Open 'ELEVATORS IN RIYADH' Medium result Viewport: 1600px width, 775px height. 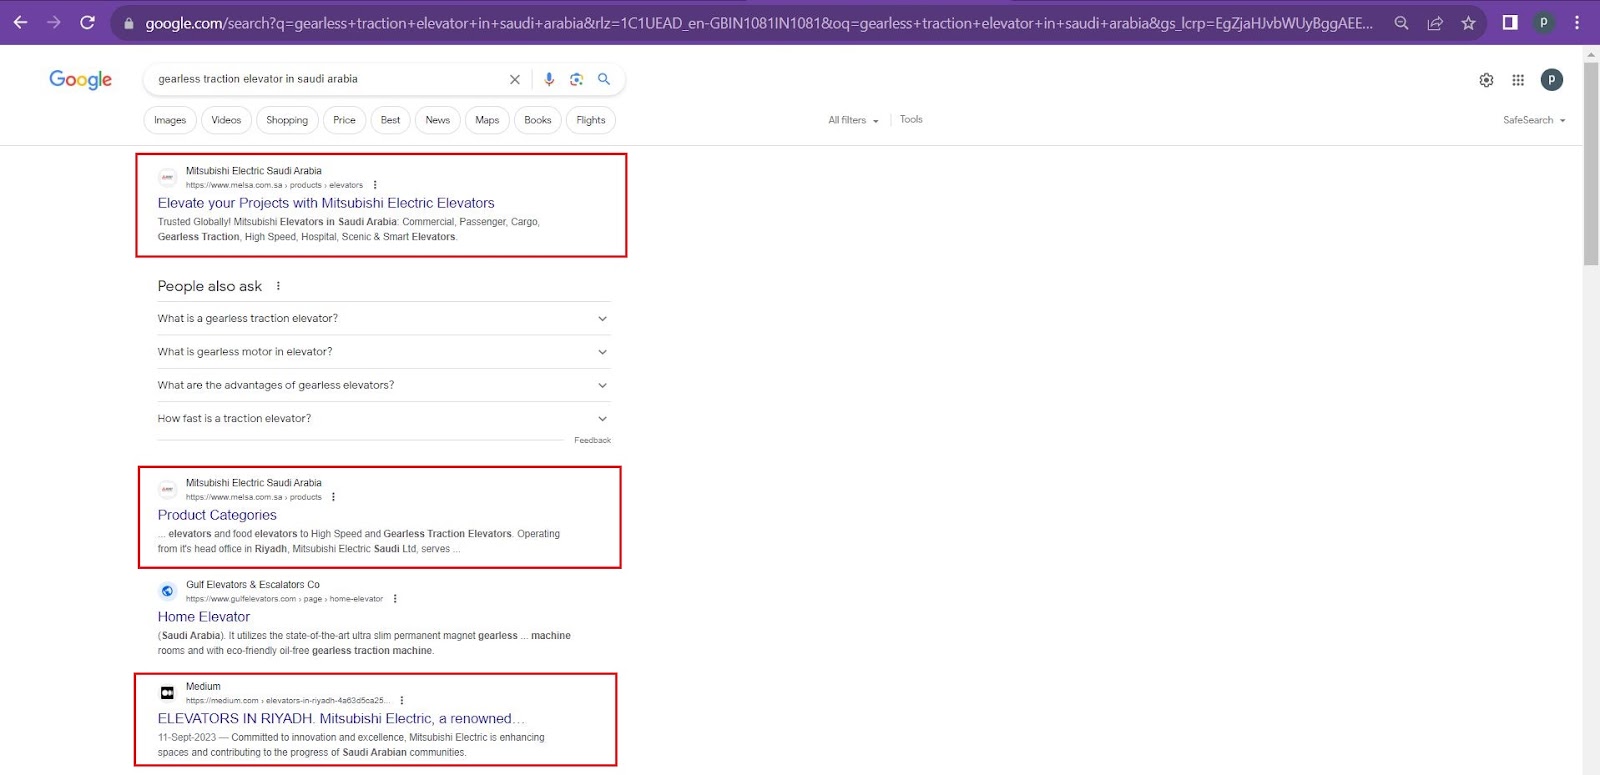coord(341,719)
